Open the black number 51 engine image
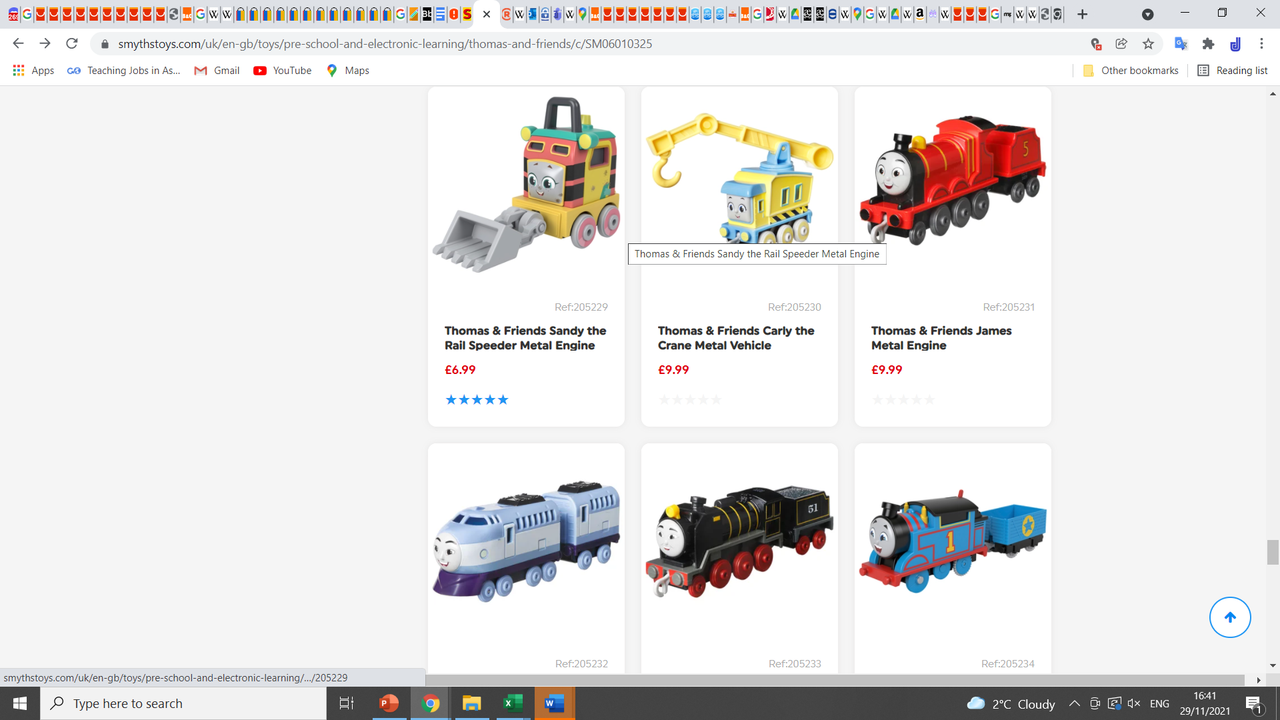 (740, 541)
